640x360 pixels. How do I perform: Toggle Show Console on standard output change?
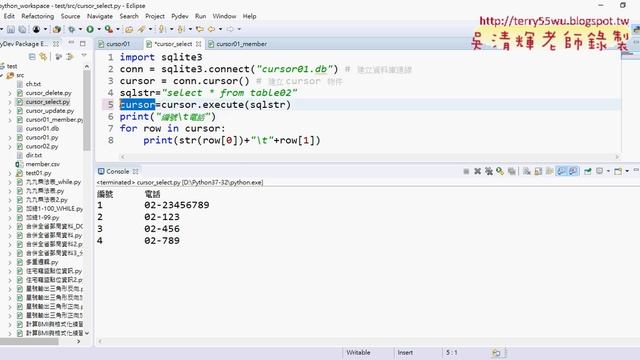[562, 171]
